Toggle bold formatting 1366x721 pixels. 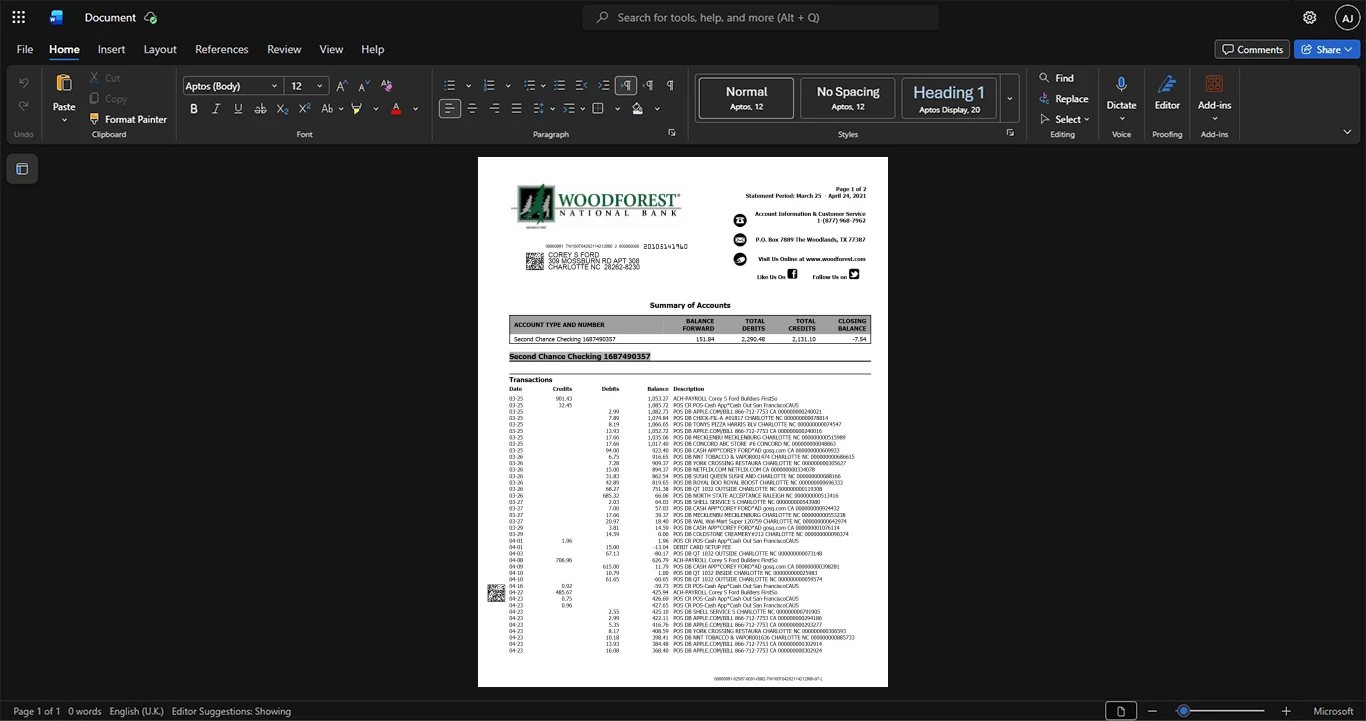coord(194,108)
